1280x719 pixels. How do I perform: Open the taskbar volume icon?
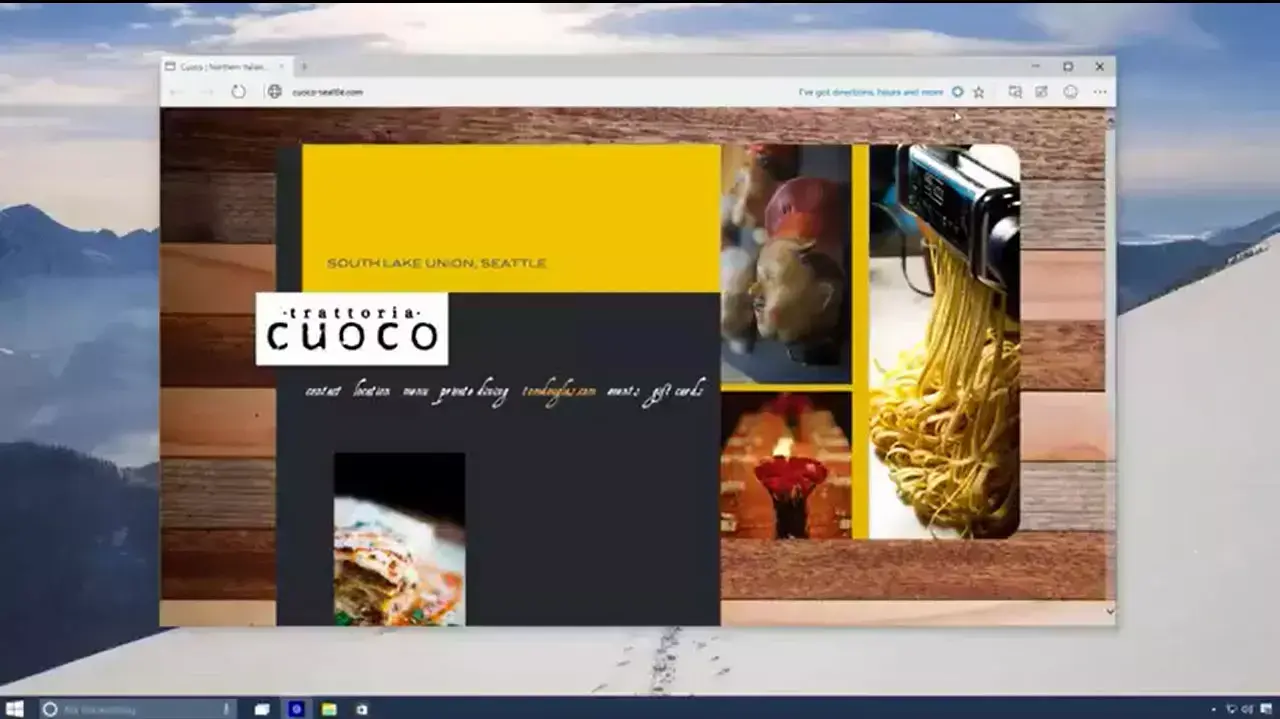1246,709
